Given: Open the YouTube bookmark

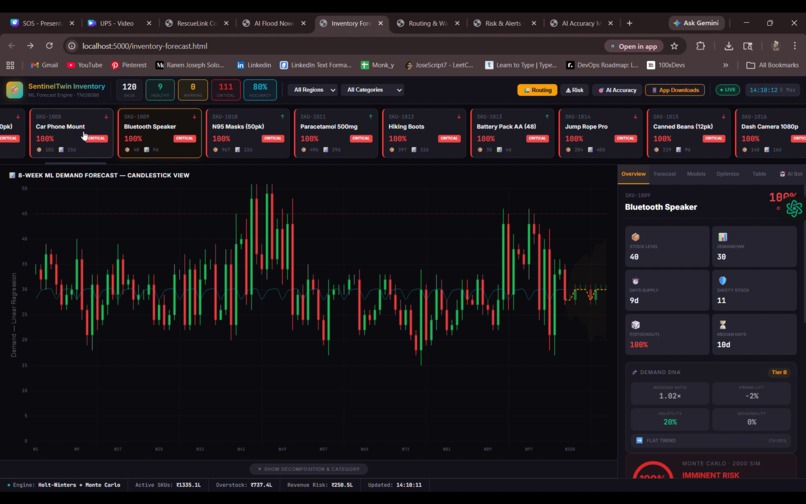Looking at the screenshot, I should pos(84,65).
